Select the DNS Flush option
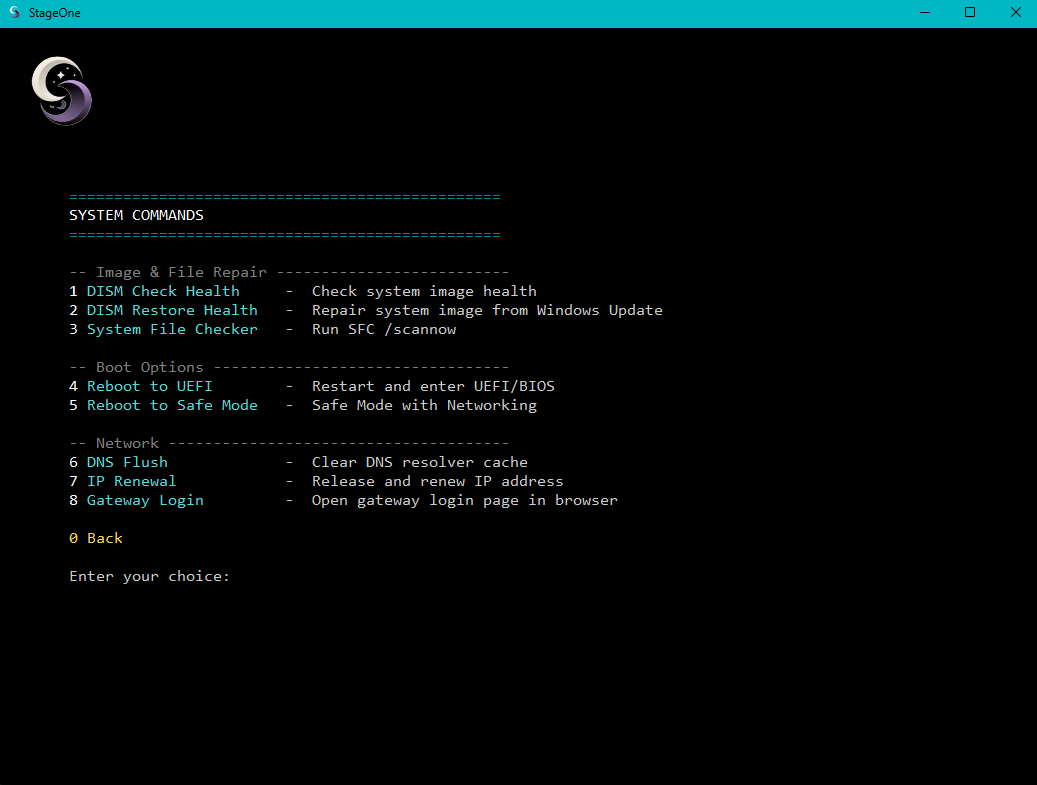 tap(127, 462)
